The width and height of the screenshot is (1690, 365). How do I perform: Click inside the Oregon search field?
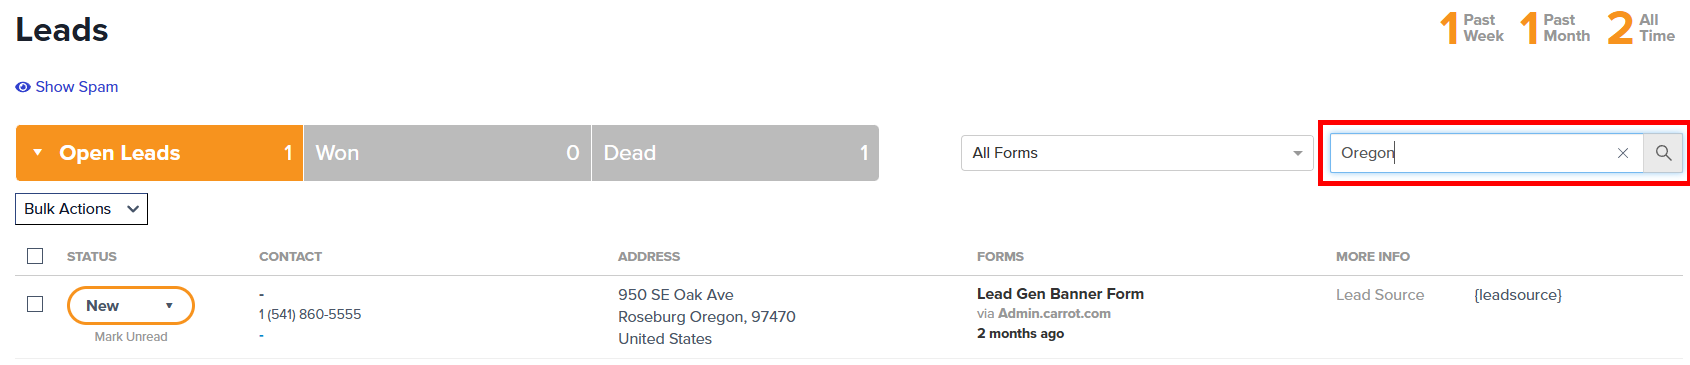[x=1470, y=153]
